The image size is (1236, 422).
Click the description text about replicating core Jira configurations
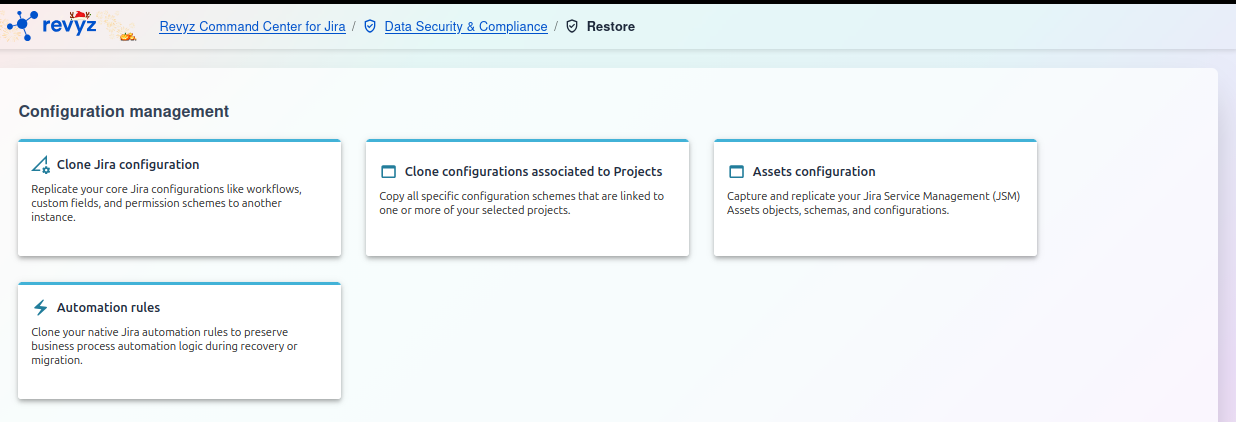[166, 203]
